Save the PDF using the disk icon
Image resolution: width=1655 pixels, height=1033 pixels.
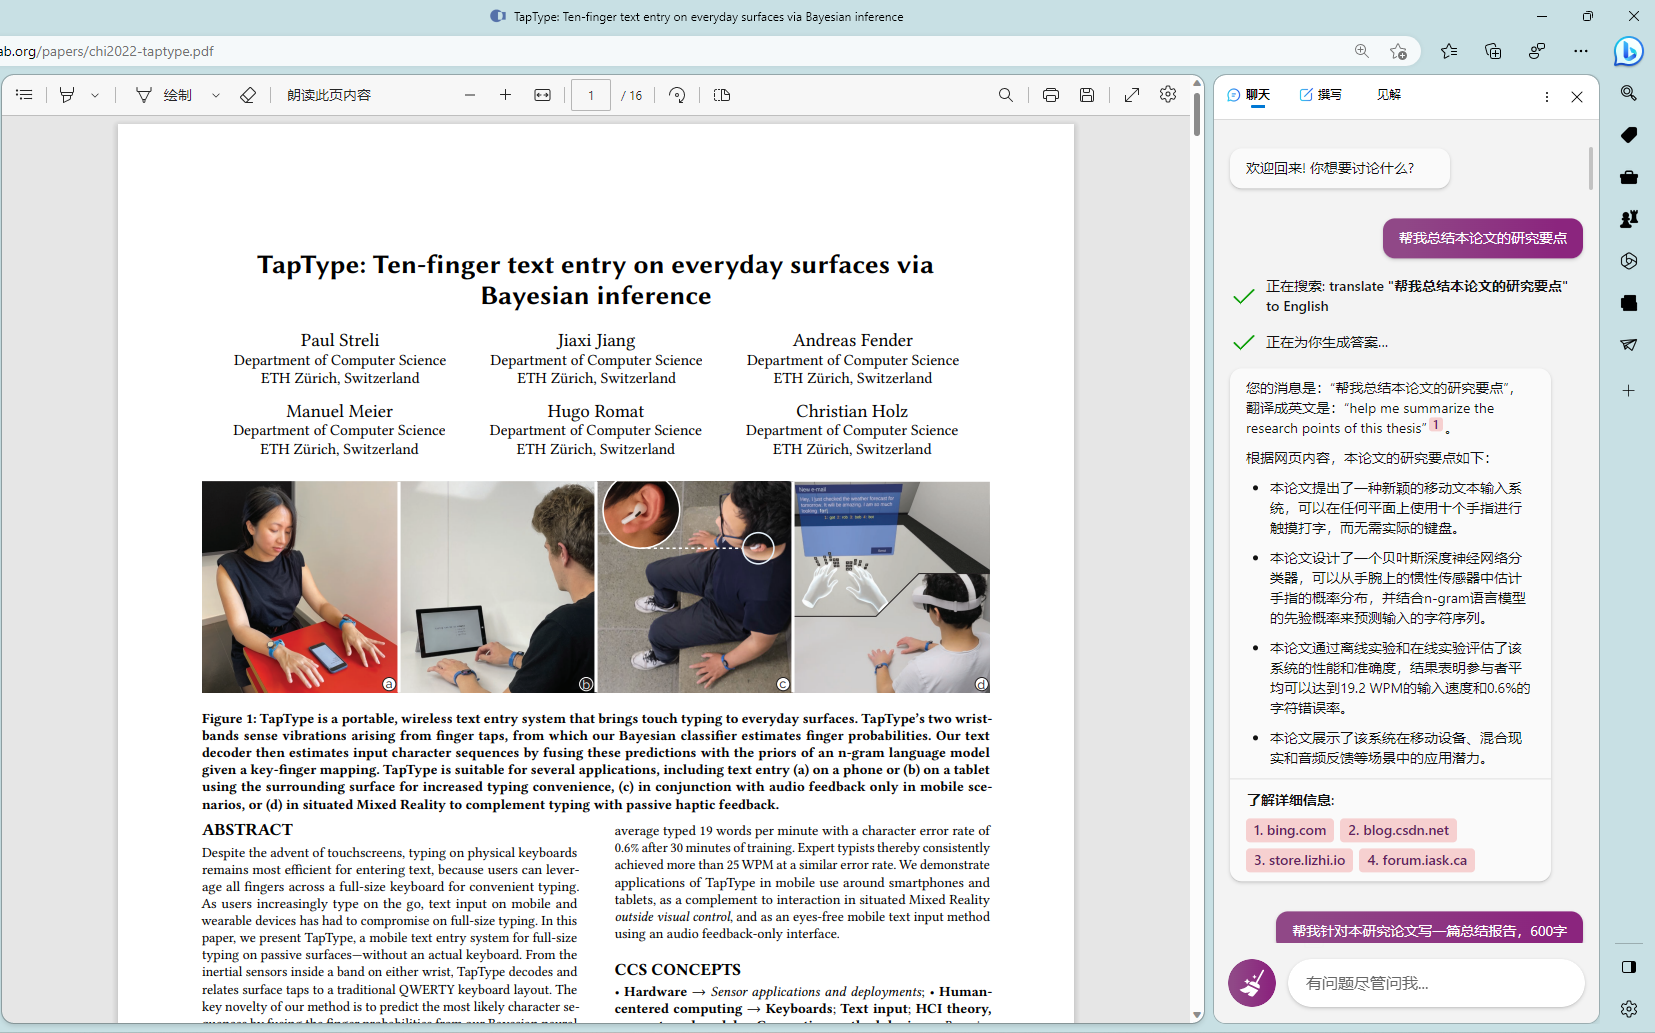tap(1087, 95)
